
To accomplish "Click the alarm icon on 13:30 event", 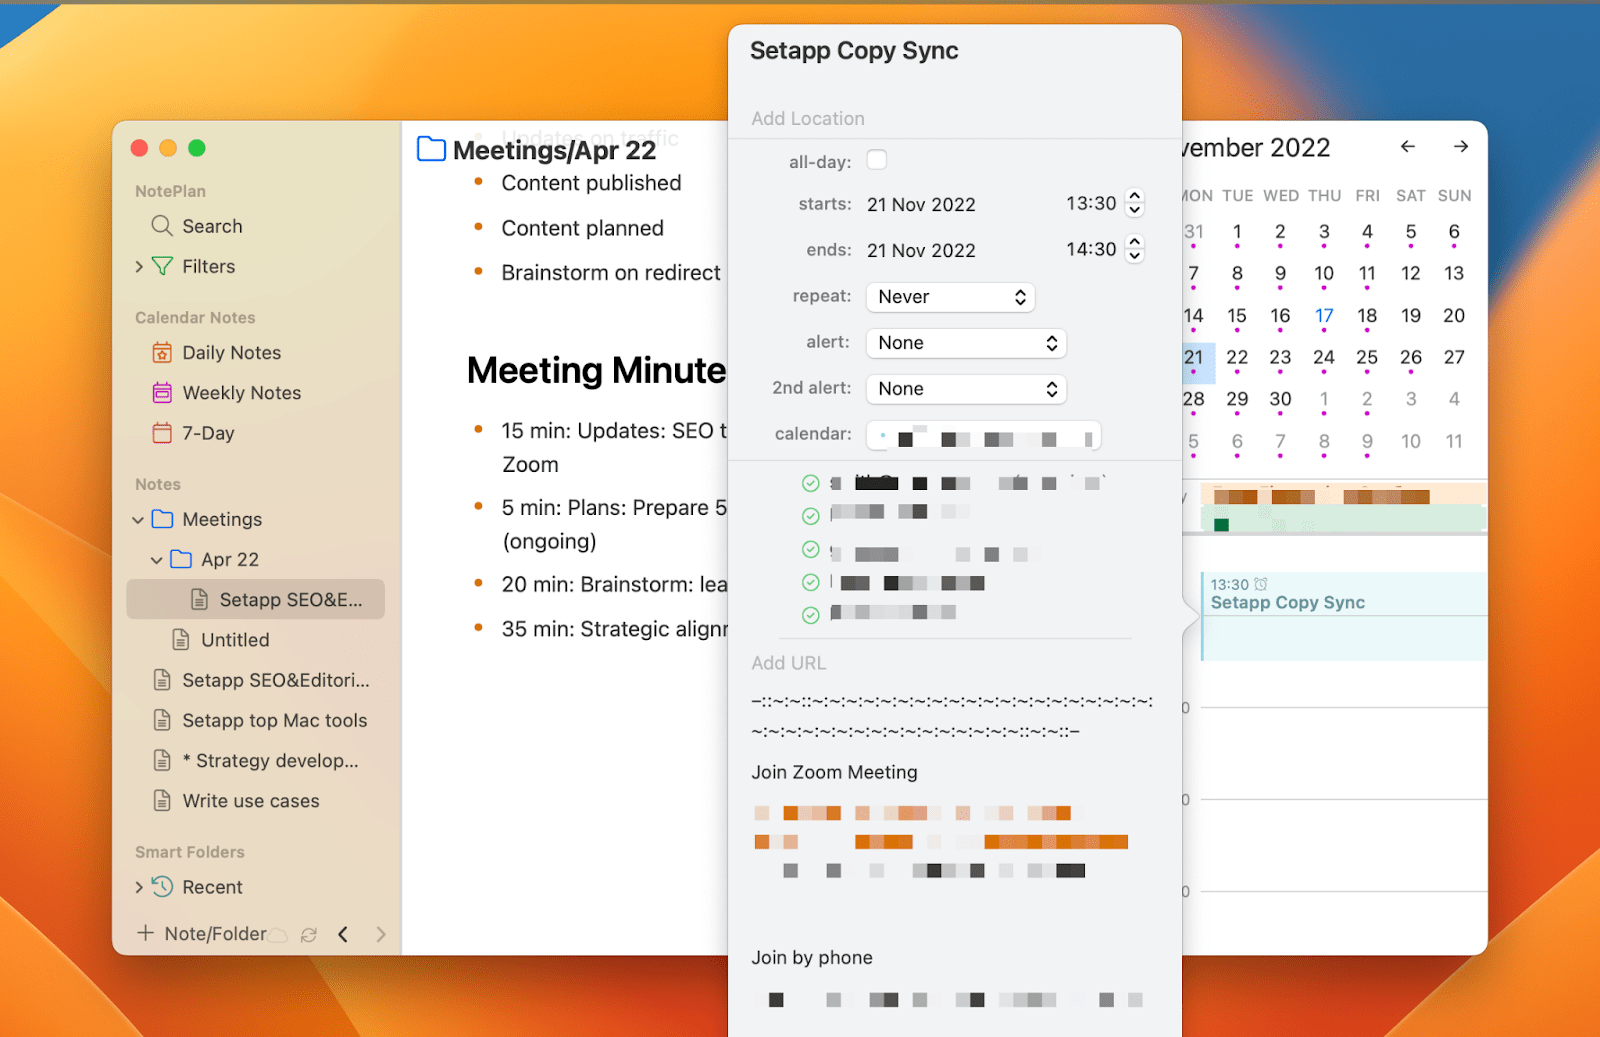I will pyautogui.click(x=1261, y=584).
